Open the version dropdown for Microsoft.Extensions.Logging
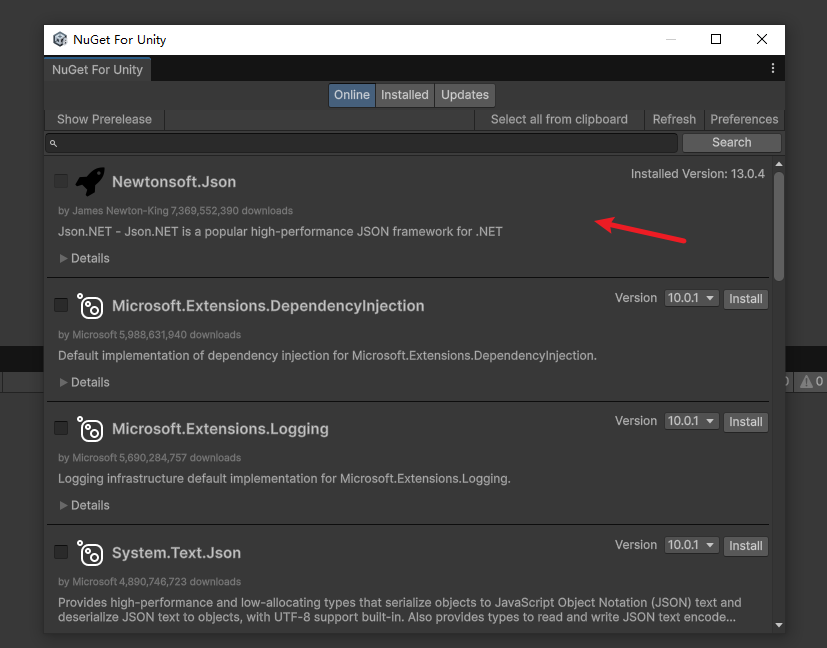Screen dimensions: 827x648 pos(691,421)
